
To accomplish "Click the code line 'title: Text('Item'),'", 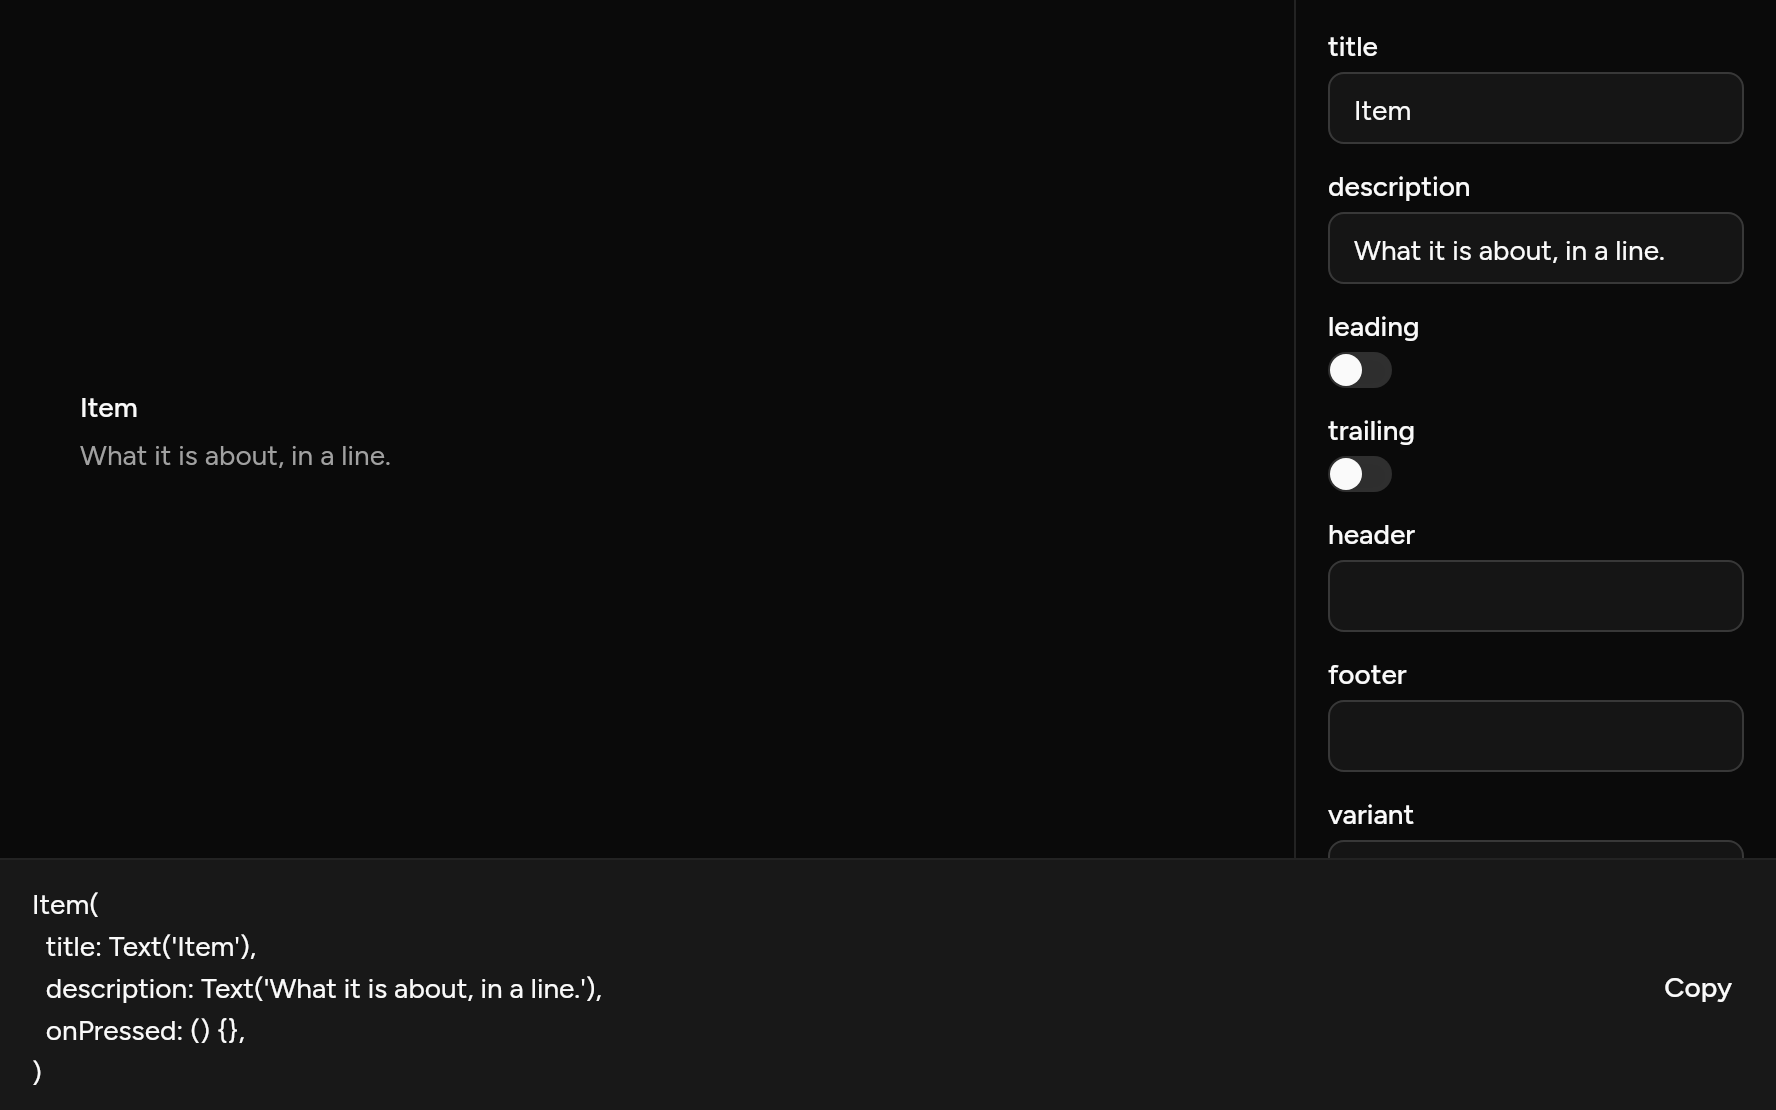I will point(151,947).
